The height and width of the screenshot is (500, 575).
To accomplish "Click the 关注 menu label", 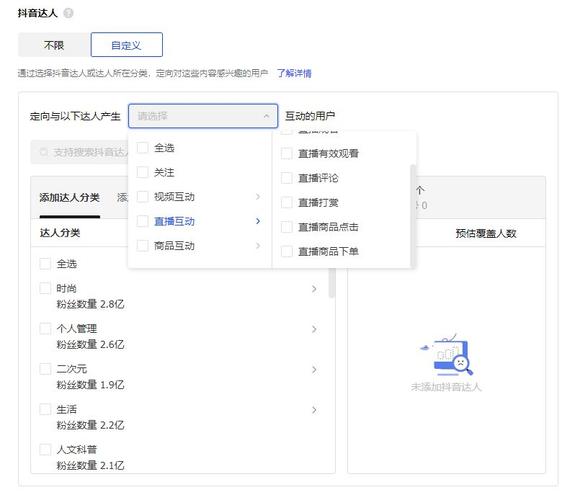I will click(x=164, y=172).
